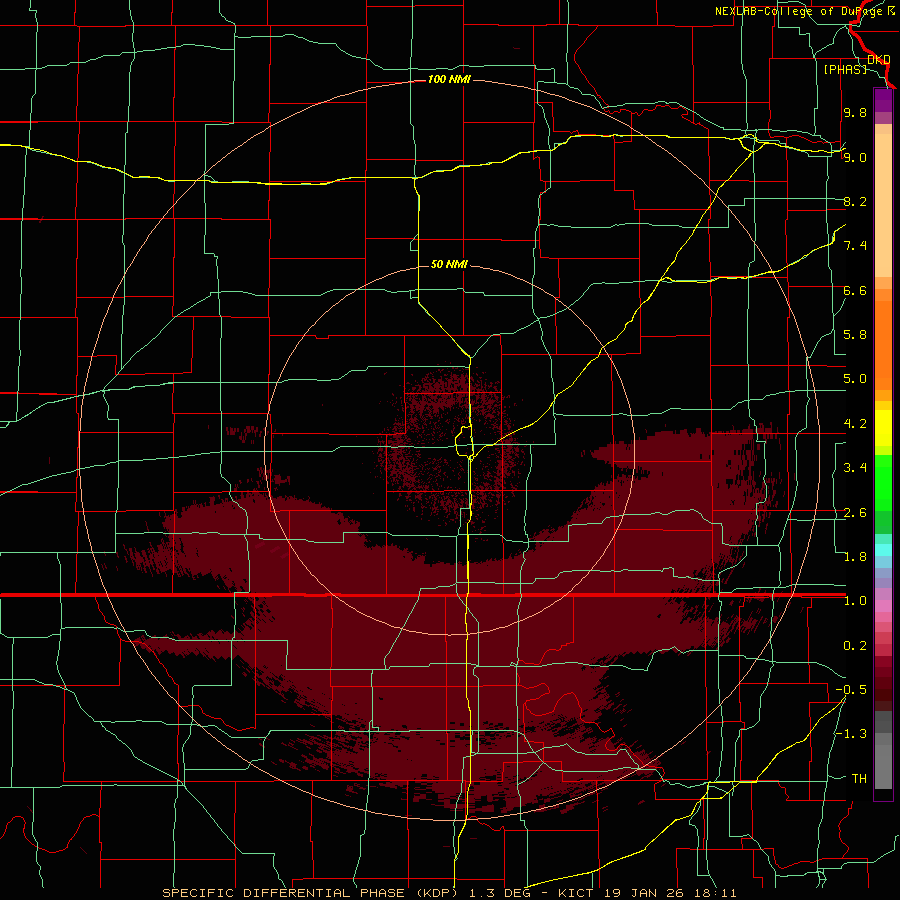Click the 6.6 value on the color scale
Viewport: 900px width, 900px height.
point(855,290)
